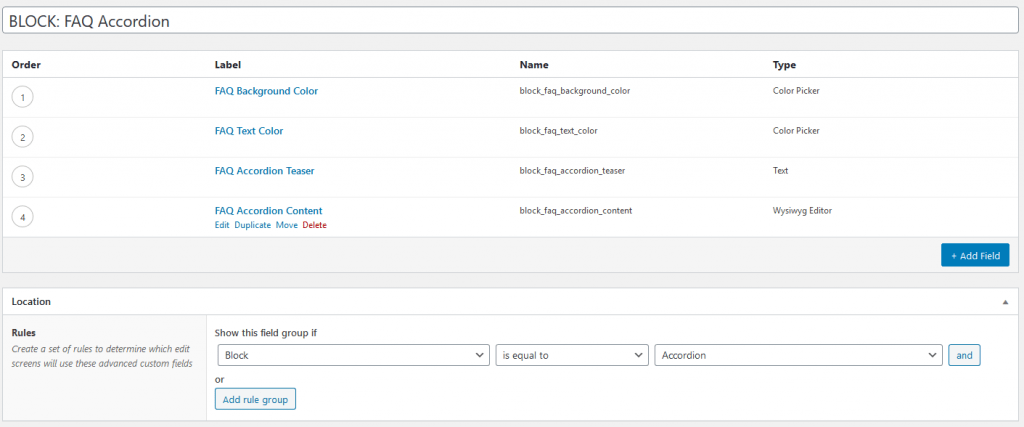Delete the FAQ Accordion Content field
Screen dimensions: 1024x427
pos(314,226)
